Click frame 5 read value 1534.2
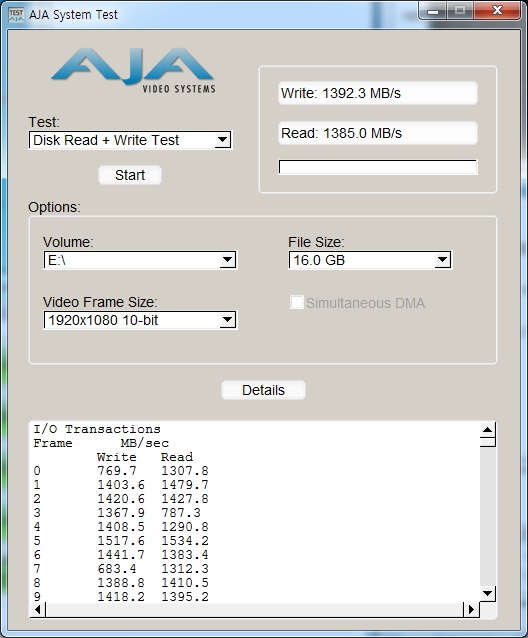The height and width of the screenshot is (638, 528). (x=185, y=540)
